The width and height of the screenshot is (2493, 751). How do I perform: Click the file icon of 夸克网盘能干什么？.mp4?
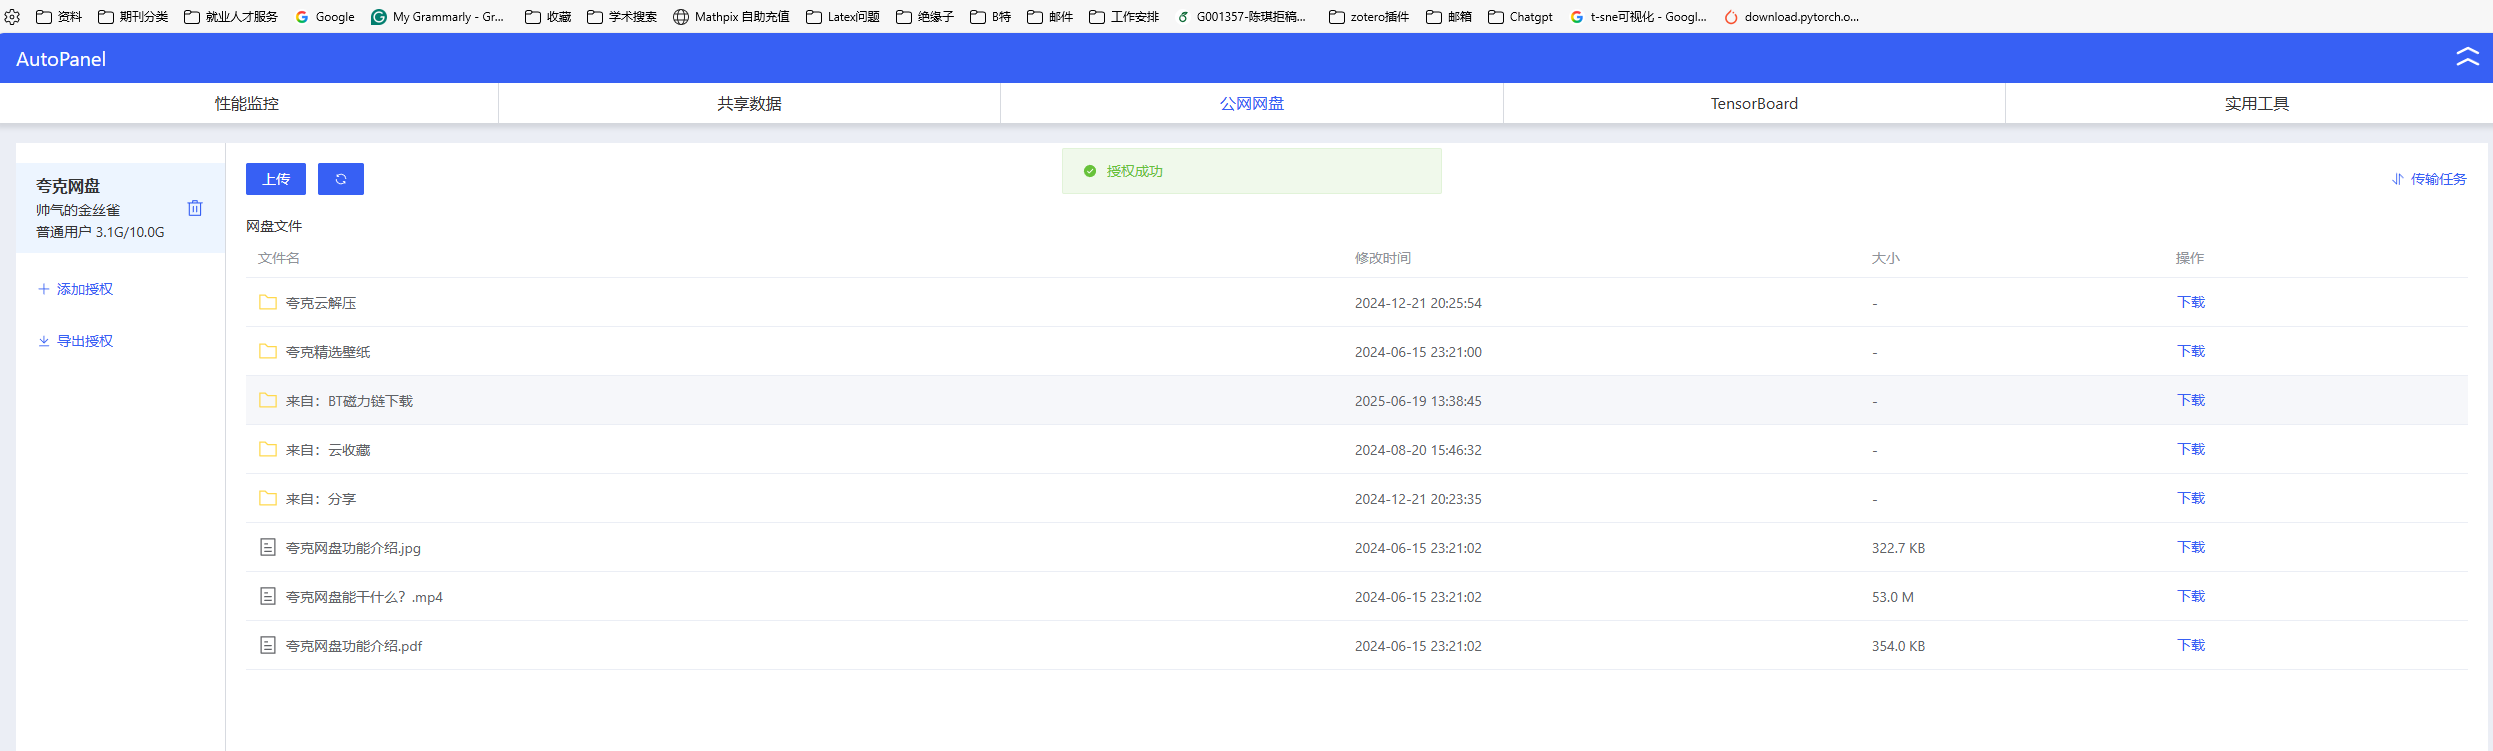coord(268,596)
